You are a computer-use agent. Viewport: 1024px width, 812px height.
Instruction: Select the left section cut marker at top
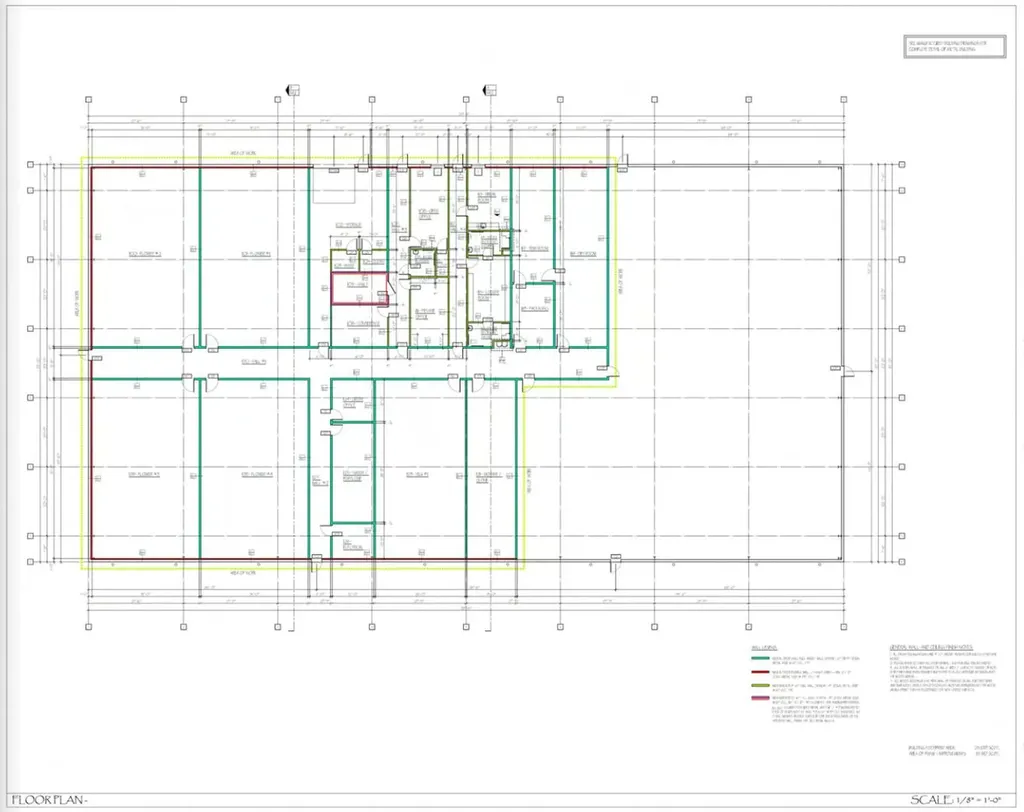293,89
